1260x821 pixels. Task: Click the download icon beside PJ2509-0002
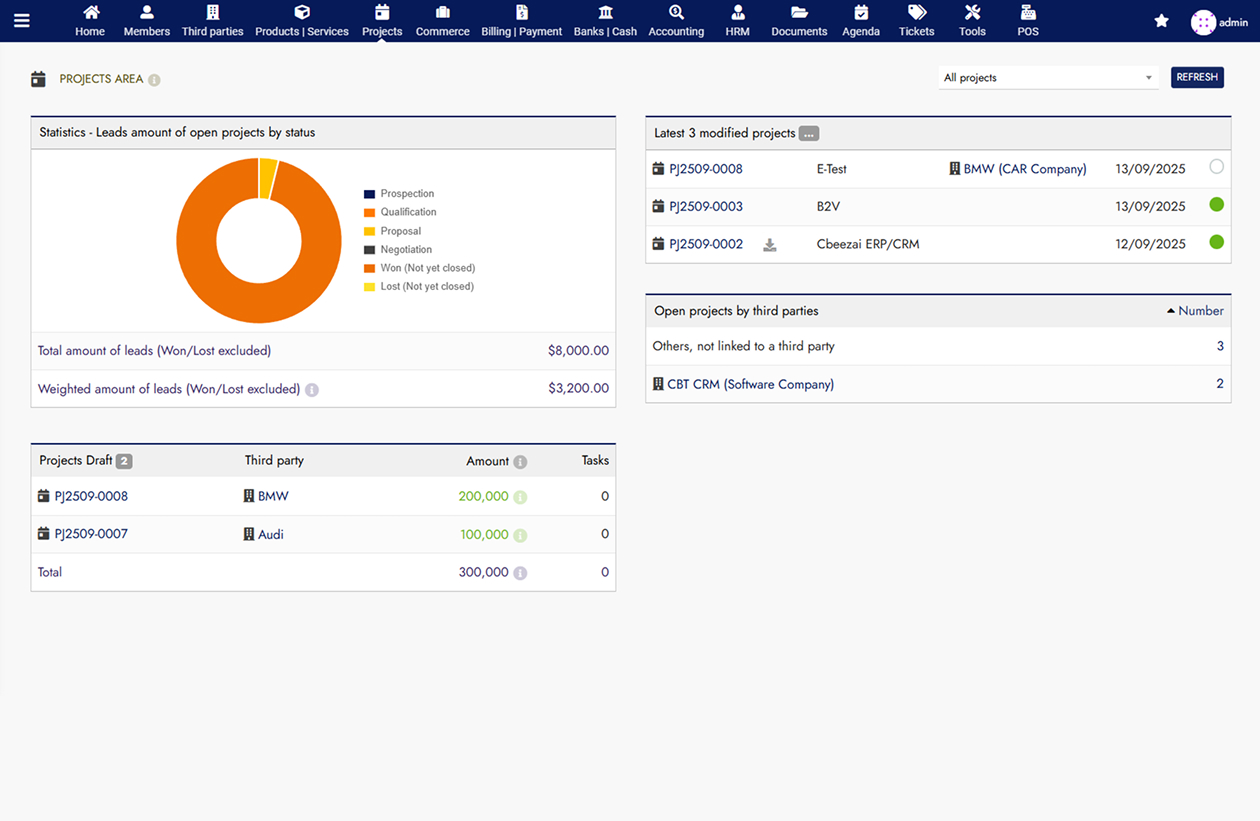coord(770,245)
